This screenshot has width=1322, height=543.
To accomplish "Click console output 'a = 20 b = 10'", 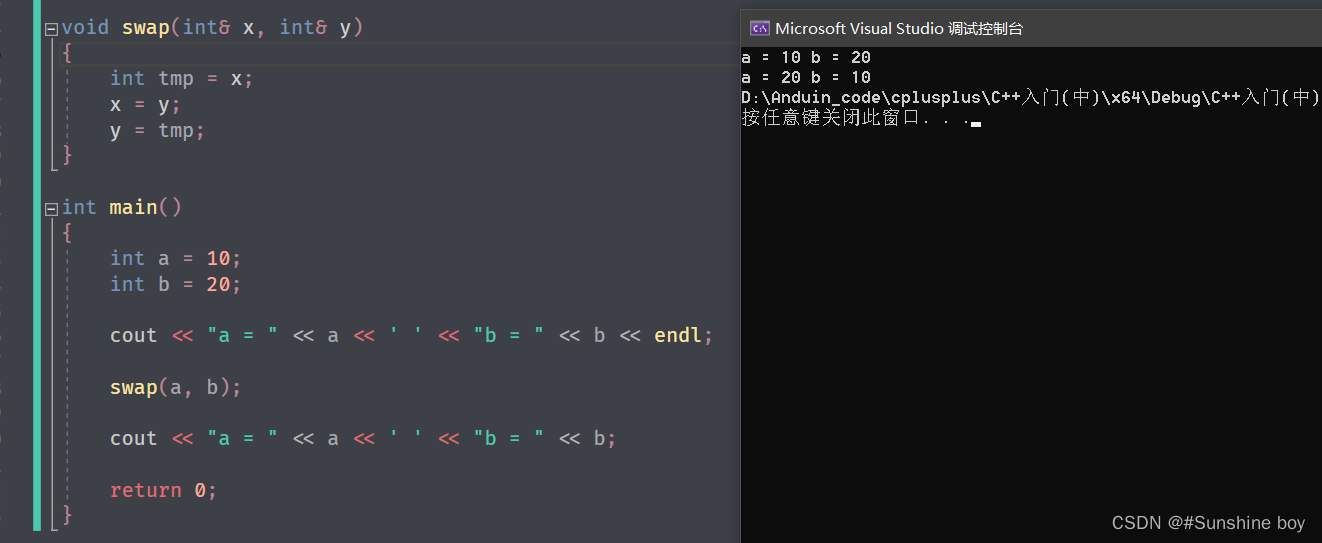I will click(x=806, y=77).
